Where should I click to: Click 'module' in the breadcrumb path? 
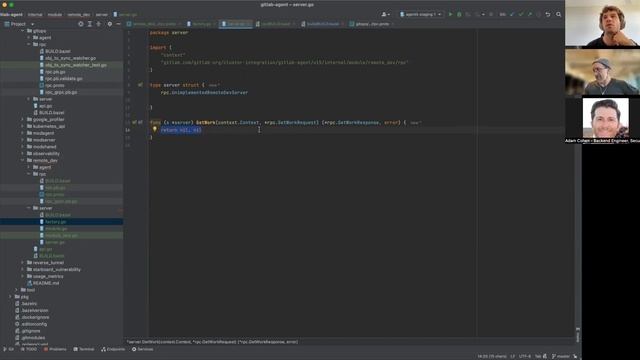click(x=55, y=15)
